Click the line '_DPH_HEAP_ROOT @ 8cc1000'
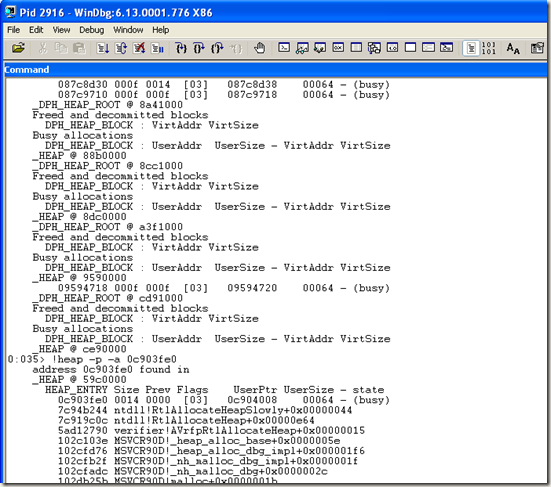The height and width of the screenshot is (487, 551). pos(108,166)
